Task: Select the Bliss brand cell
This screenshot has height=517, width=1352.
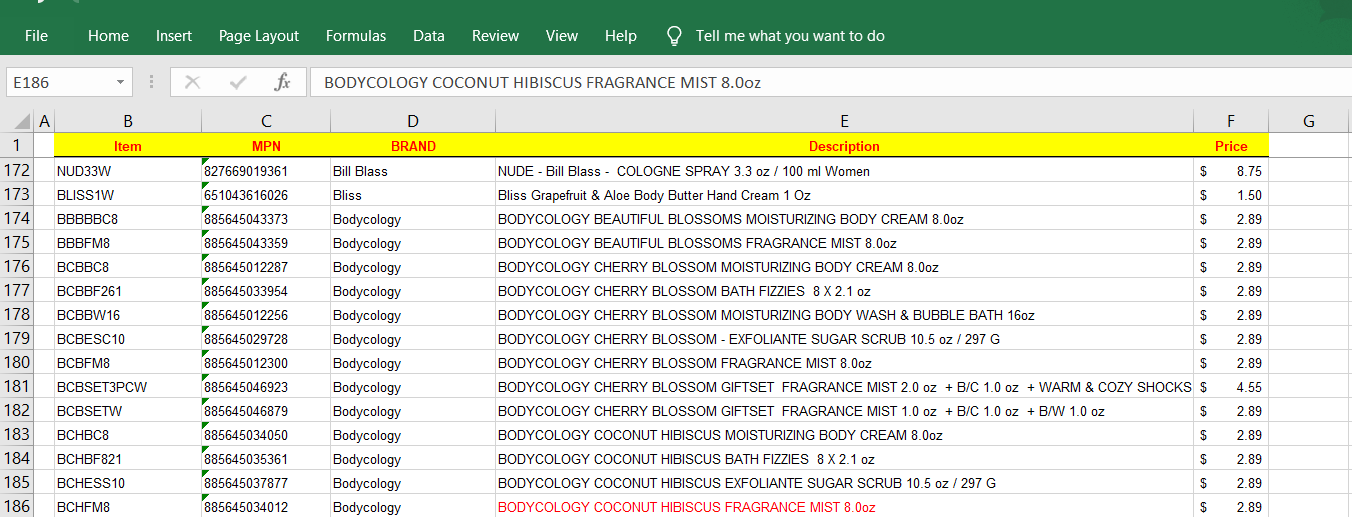Action: [413, 195]
